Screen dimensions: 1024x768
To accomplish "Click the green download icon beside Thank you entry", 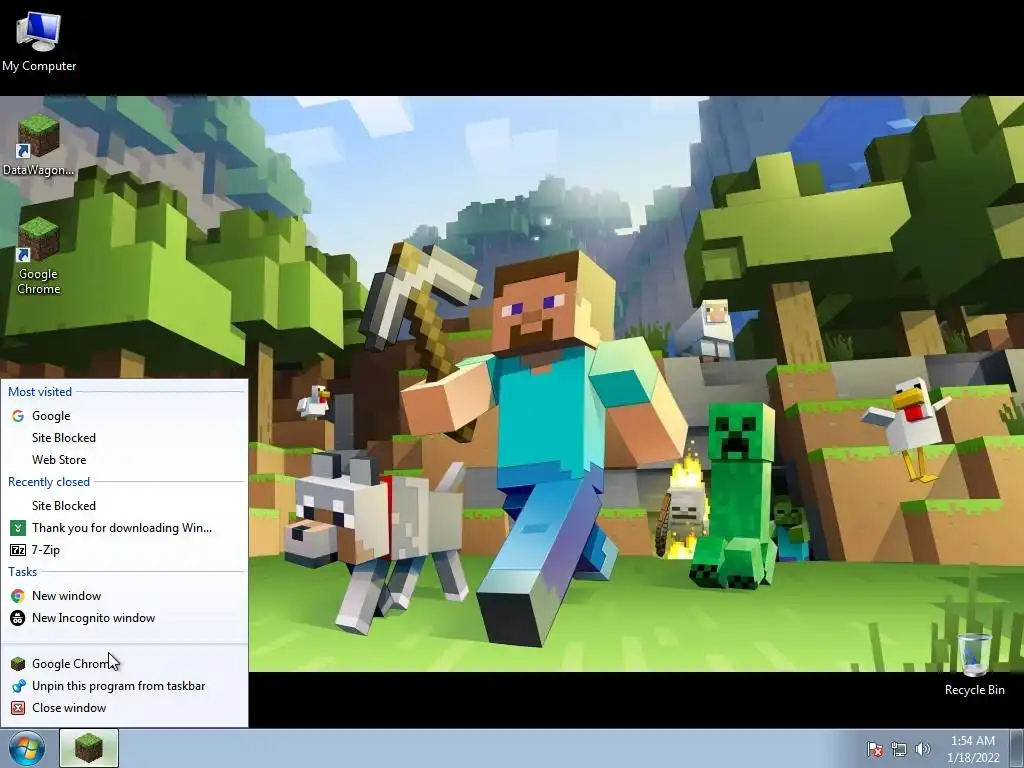I will (18, 528).
